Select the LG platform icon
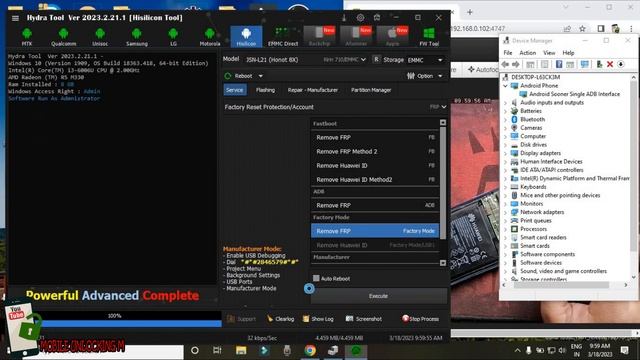640x360 pixels. point(173,37)
